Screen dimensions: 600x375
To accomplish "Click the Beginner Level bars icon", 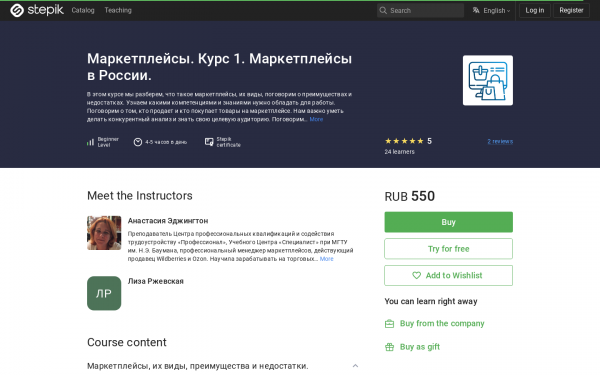I will click(90, 142).
